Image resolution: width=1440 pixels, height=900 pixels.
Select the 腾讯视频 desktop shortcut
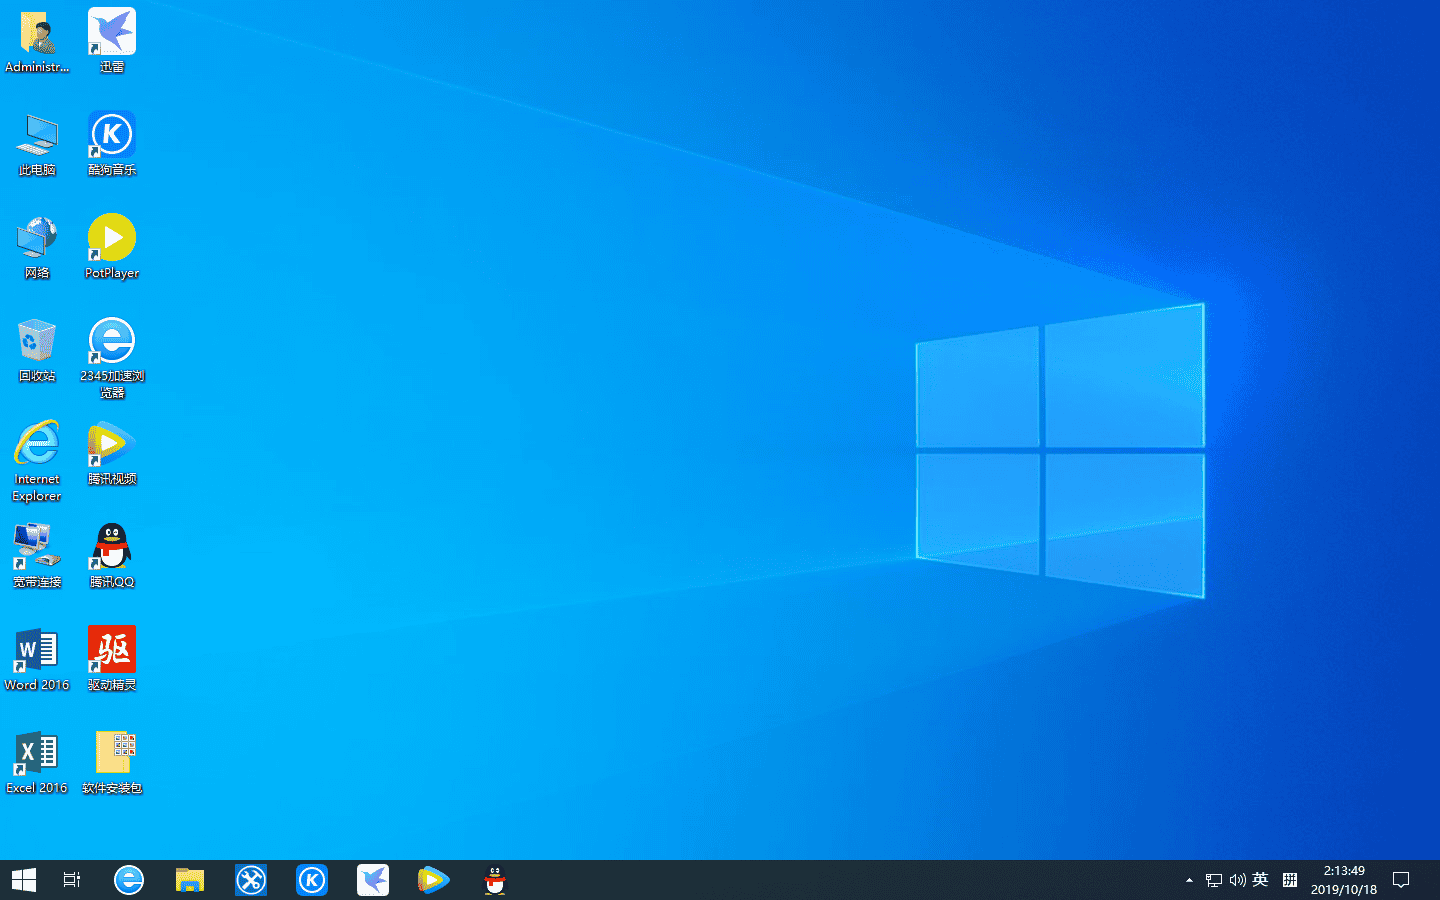coord(112,454)
